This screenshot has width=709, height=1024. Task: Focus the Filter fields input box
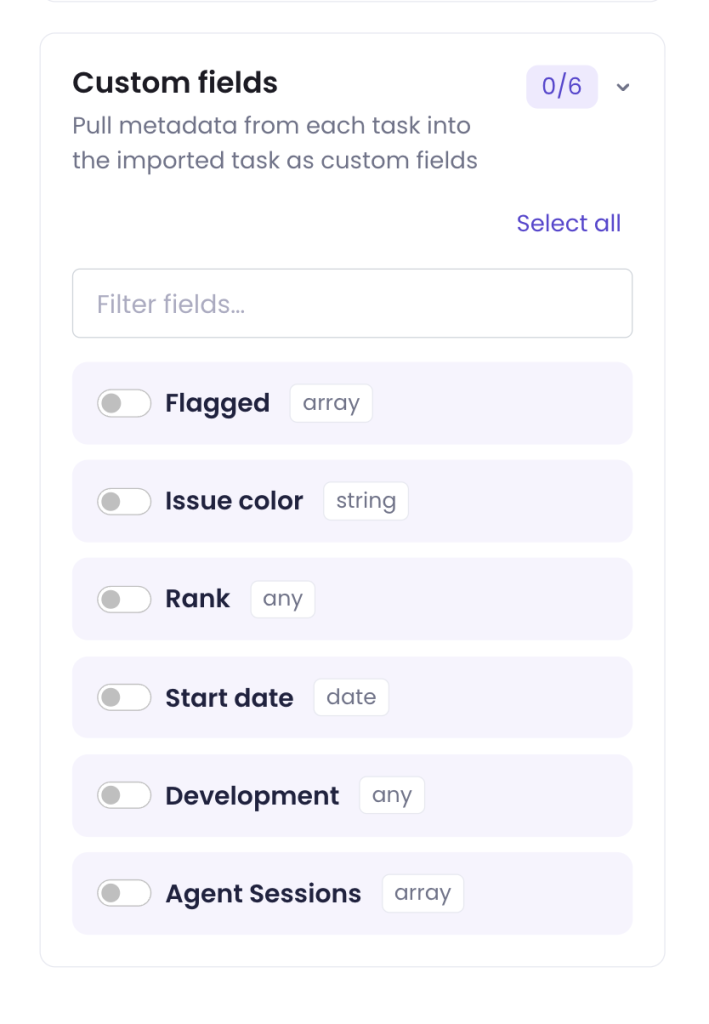353,304
